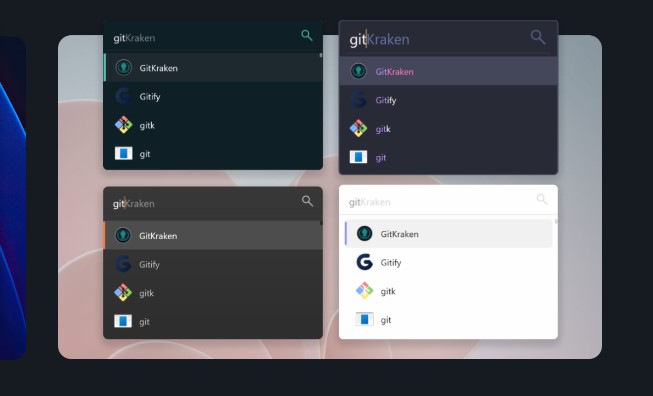Click the GitKraken icon in the white-themed launcher
653x396 pixels.
click(364, 234)
